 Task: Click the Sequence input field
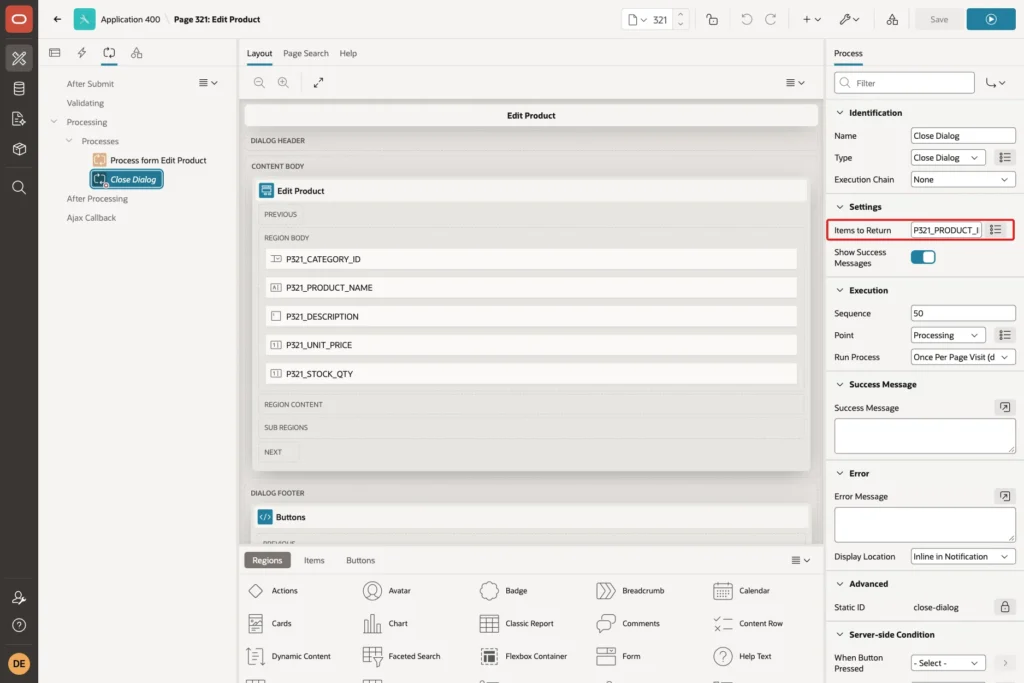click(x=963, y=313)
